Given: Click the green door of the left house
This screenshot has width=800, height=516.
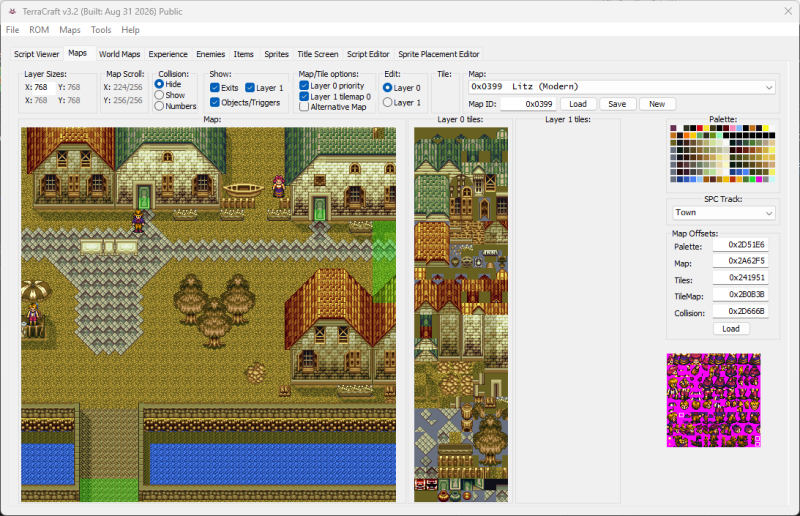Looking at the screenshot, I should pyautogui.click(x=144, y=196).
